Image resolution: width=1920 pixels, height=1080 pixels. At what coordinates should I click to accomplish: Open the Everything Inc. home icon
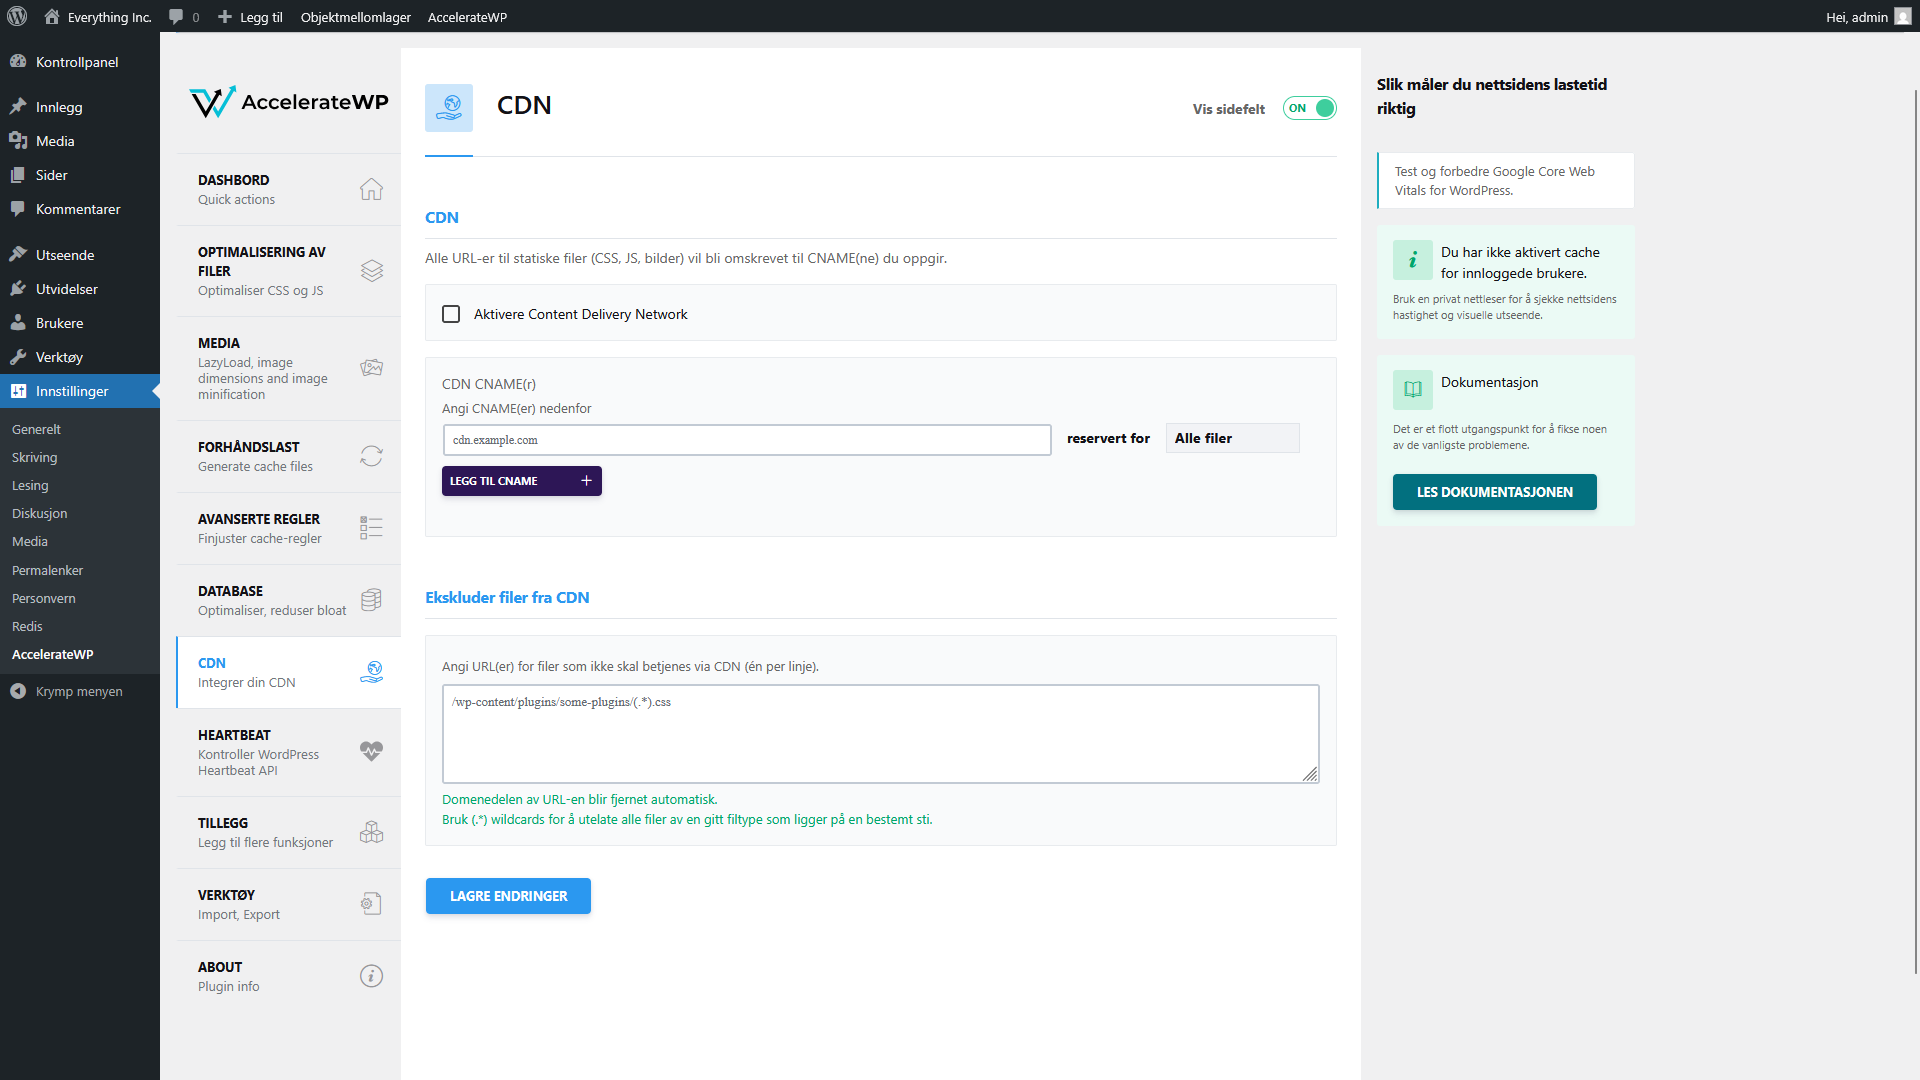click(52, 16)
